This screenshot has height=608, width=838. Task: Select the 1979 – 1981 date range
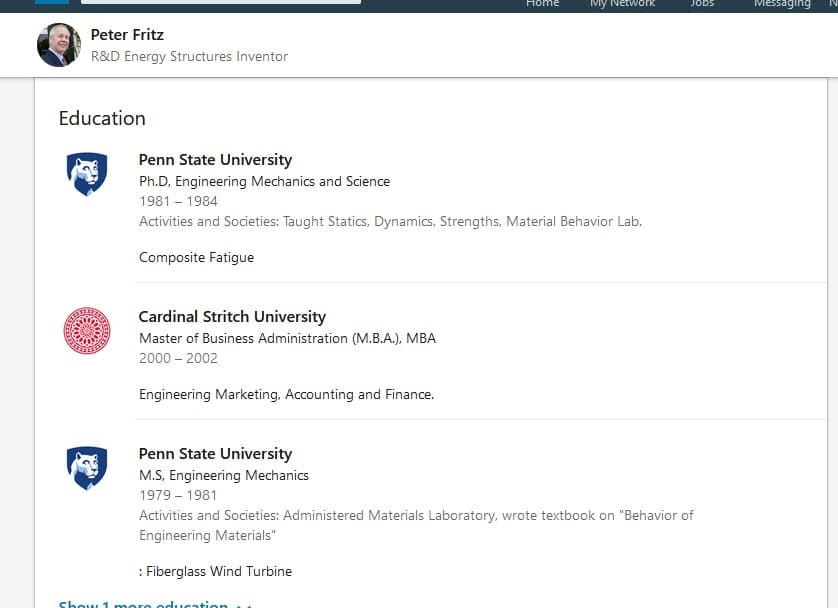coord(178,495)
